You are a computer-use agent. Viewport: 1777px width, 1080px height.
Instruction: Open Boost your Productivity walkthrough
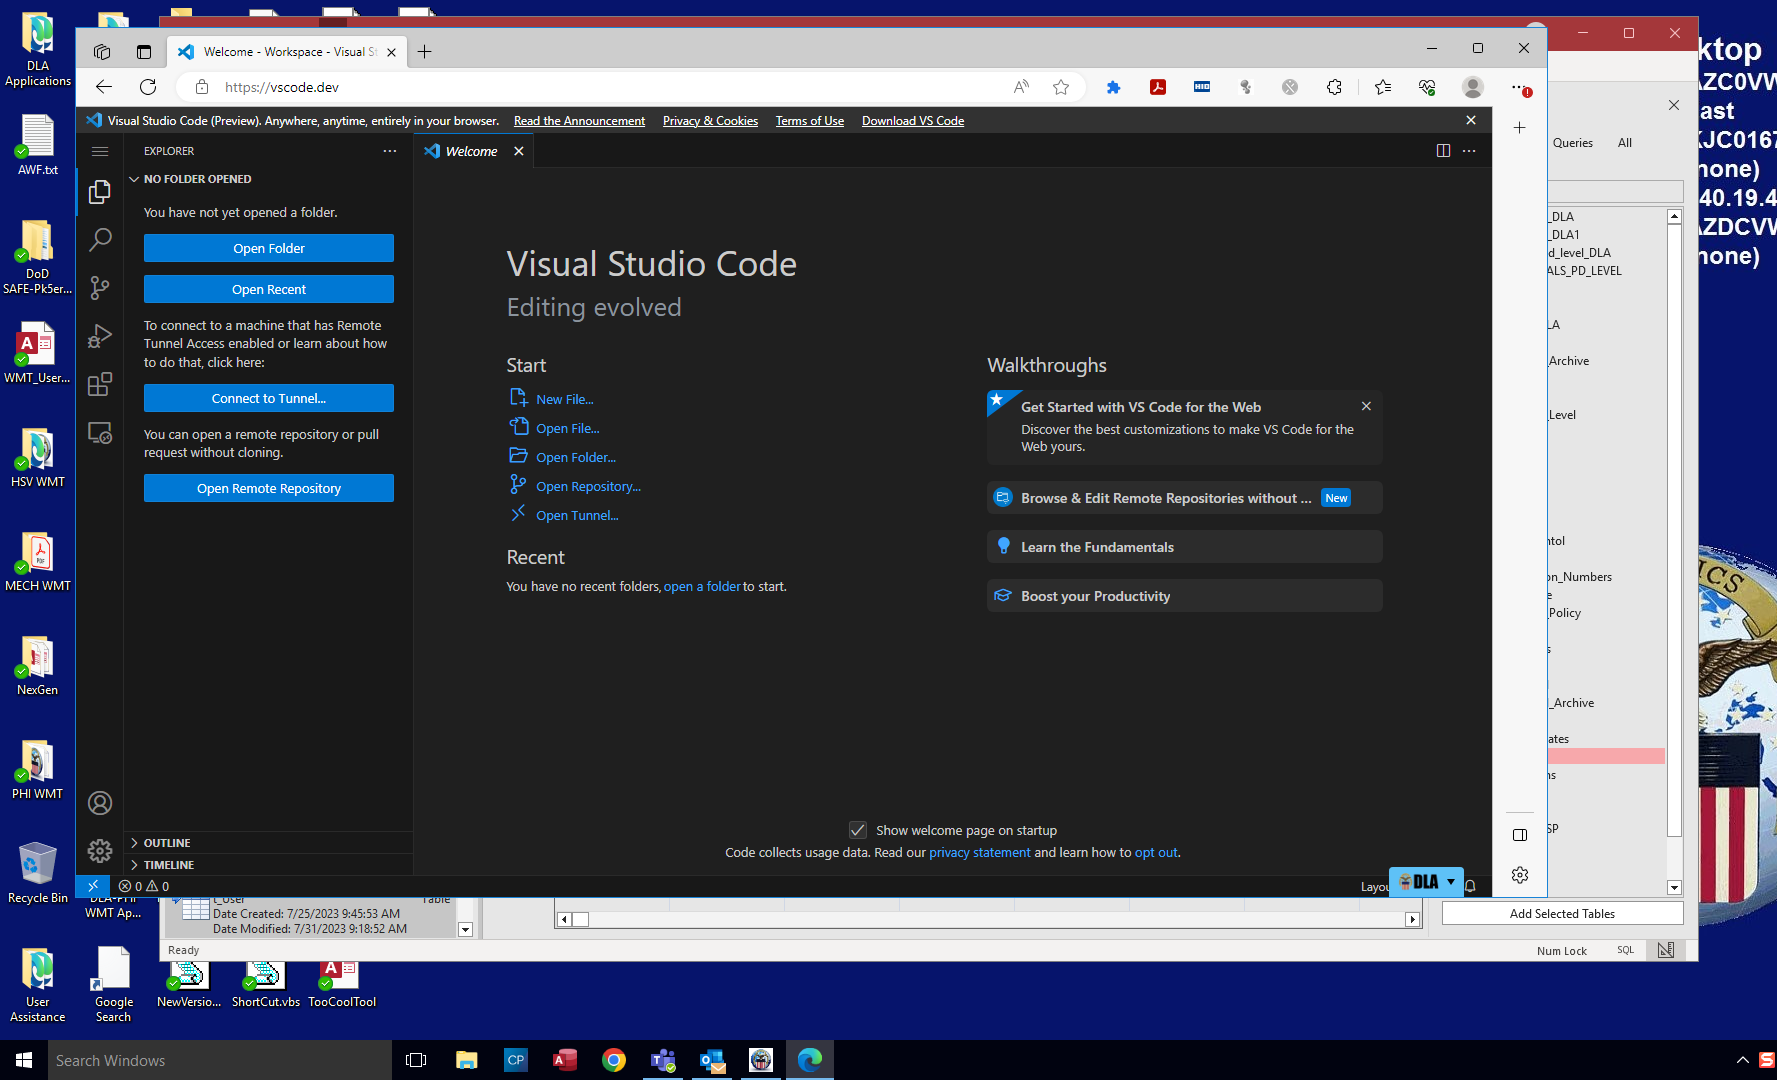pyautogui.click(x=1184, y=596)
